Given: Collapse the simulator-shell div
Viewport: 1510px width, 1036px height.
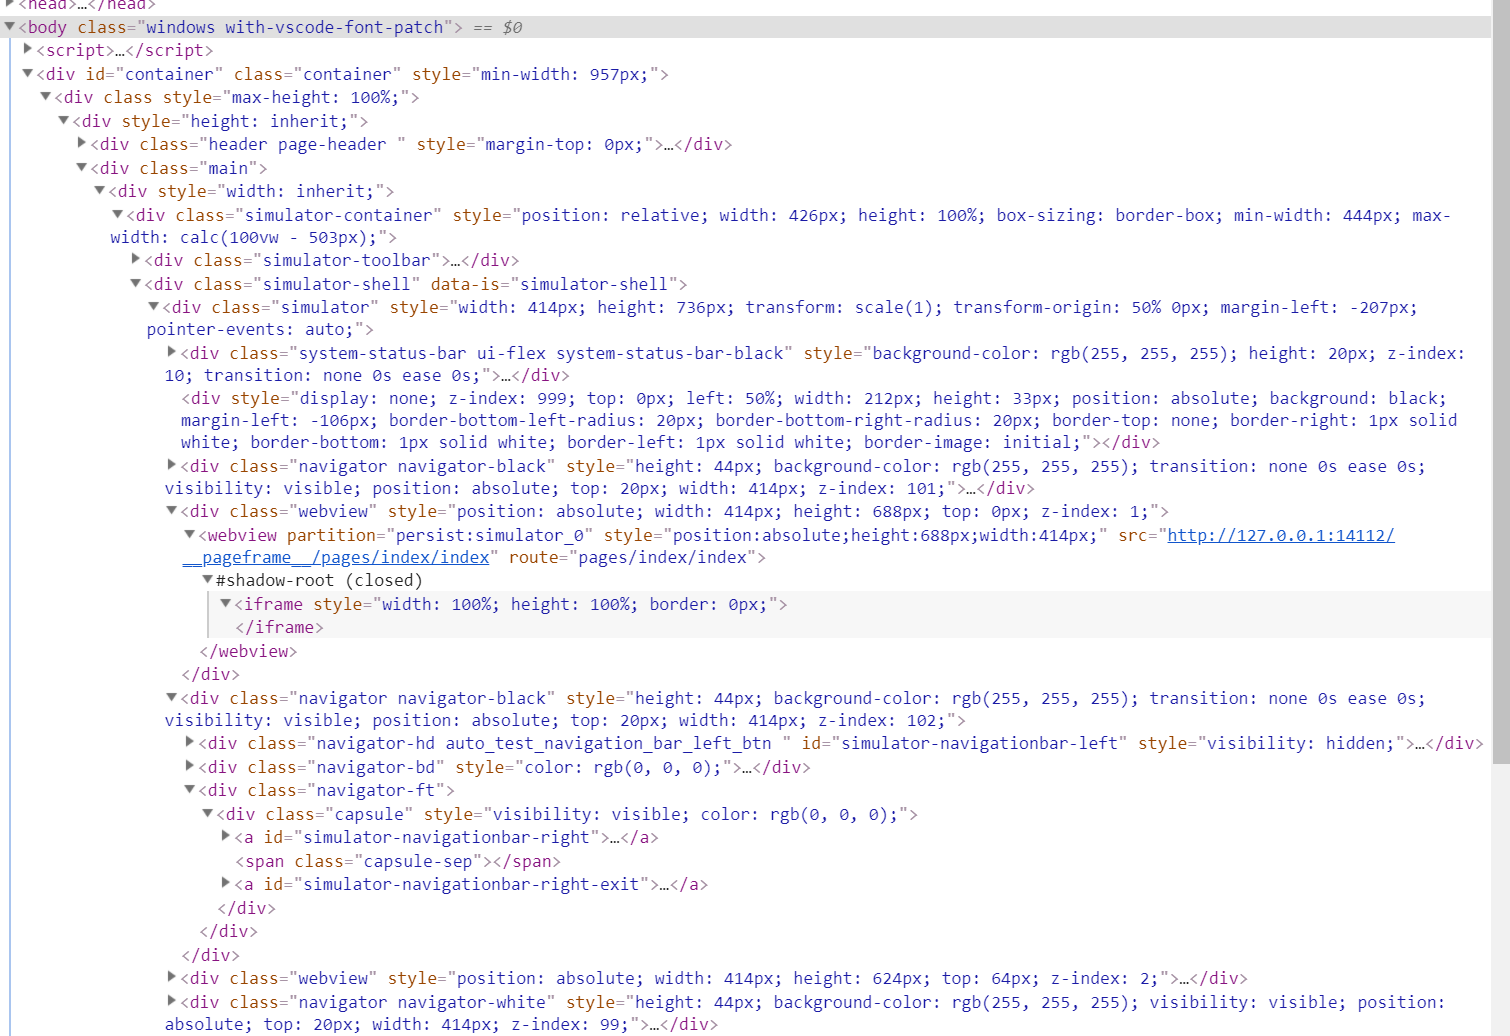Looking at the screenshot, I should click(136, 284).
